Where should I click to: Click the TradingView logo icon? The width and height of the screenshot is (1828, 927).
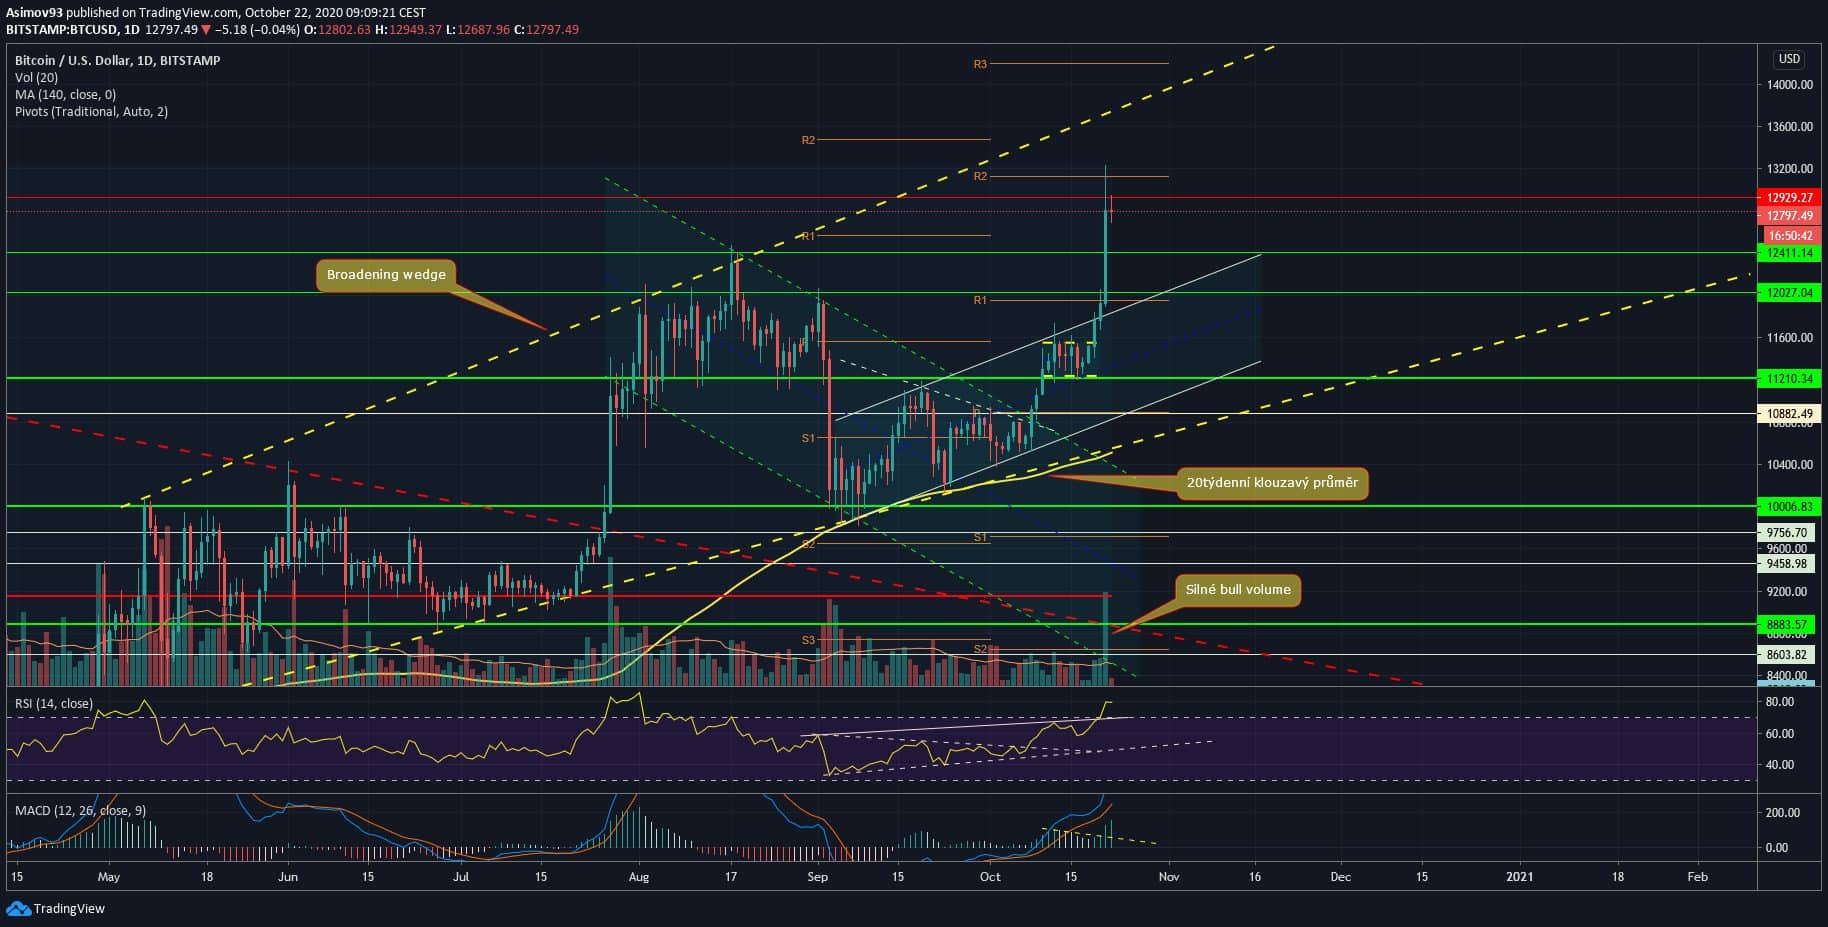click(18, 908)
